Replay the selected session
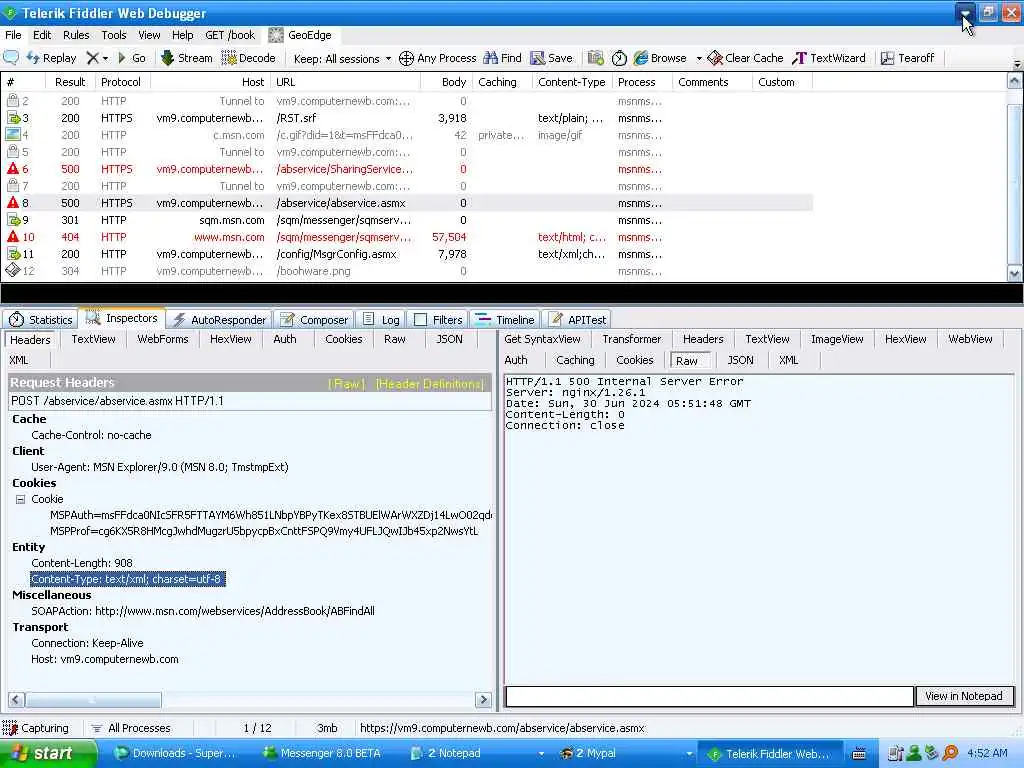 pyautogui.click(x=52, y=58)
